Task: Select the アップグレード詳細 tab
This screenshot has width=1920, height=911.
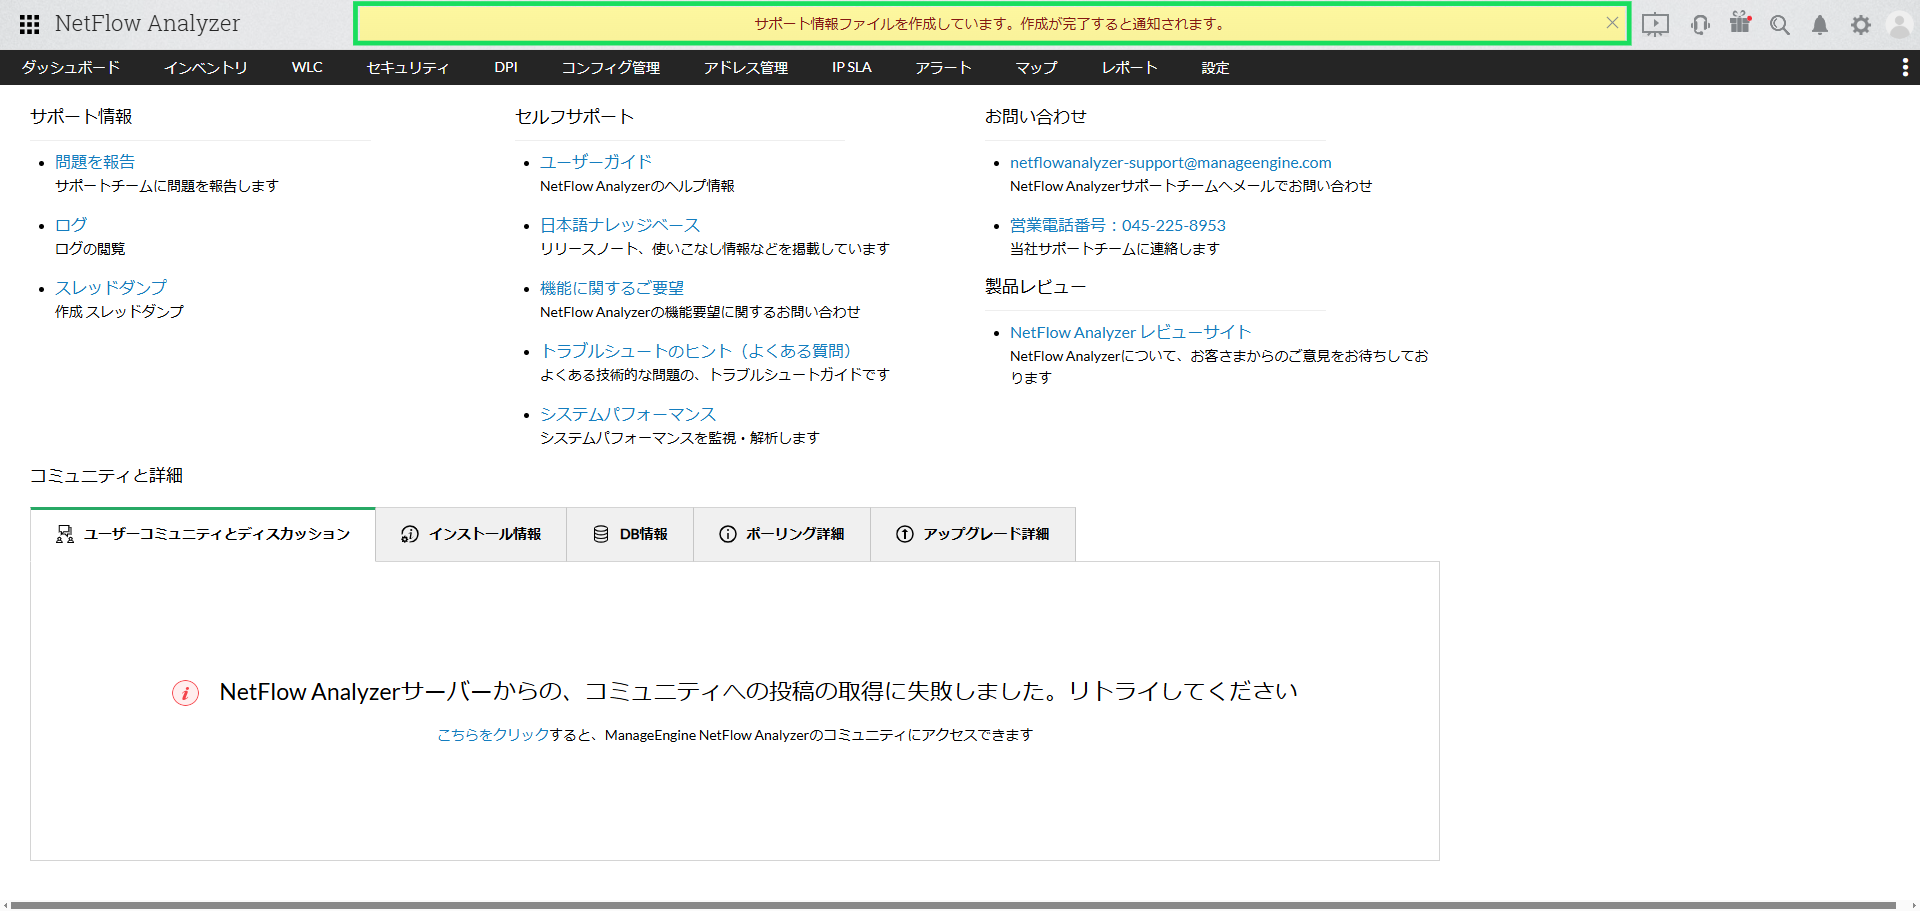Action: coord(973,534)
